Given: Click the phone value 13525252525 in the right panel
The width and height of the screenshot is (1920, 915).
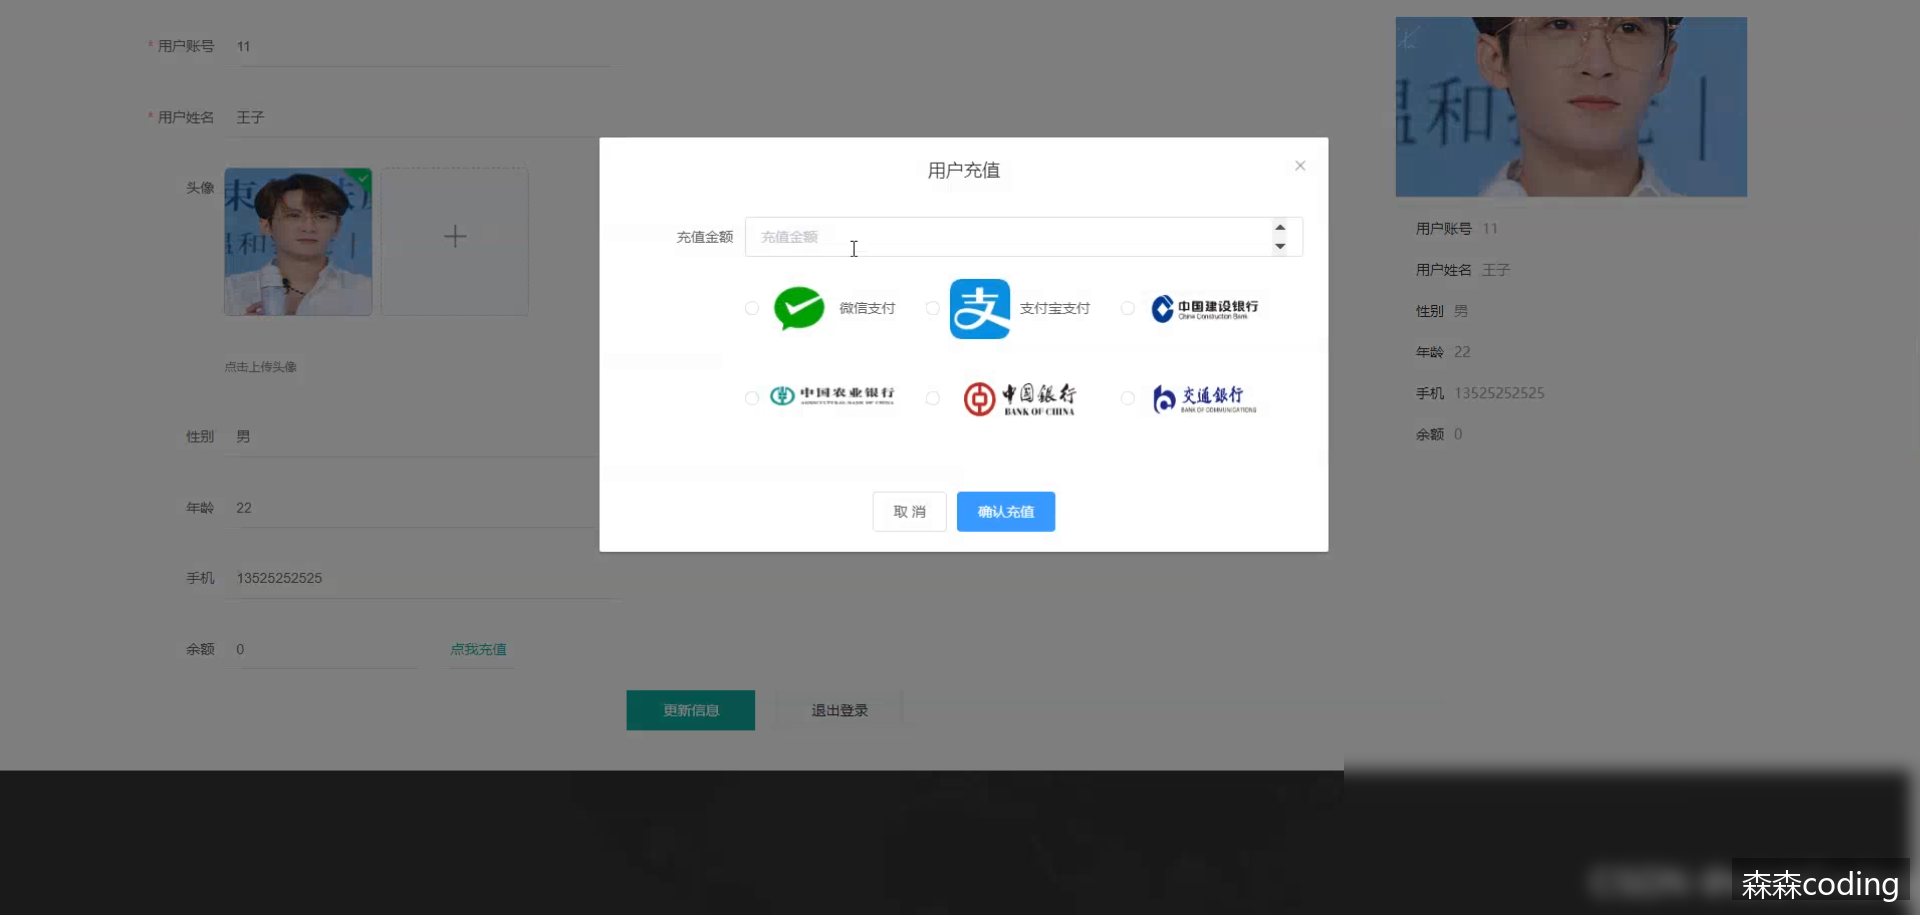Looking at the screenshot, I should [1499, 393].
